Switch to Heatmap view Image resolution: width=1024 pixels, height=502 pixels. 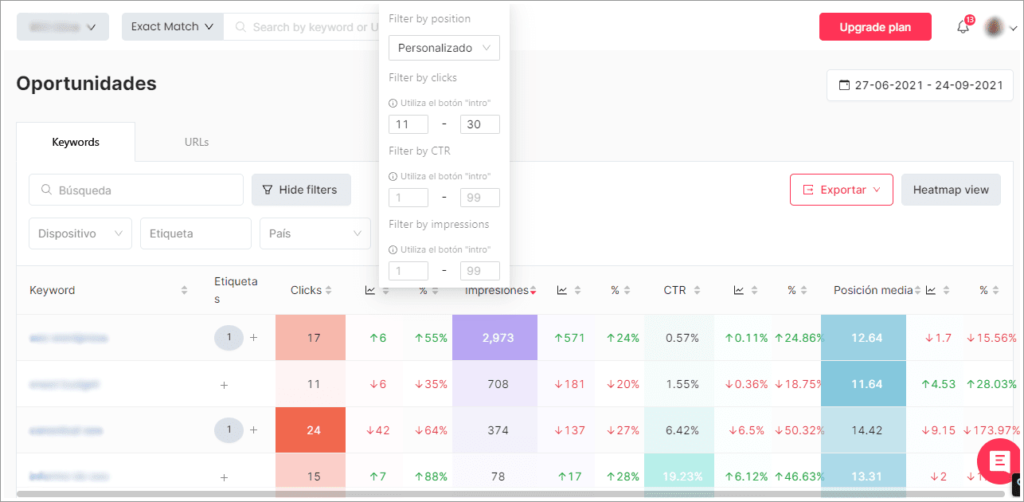click(951, 190)
